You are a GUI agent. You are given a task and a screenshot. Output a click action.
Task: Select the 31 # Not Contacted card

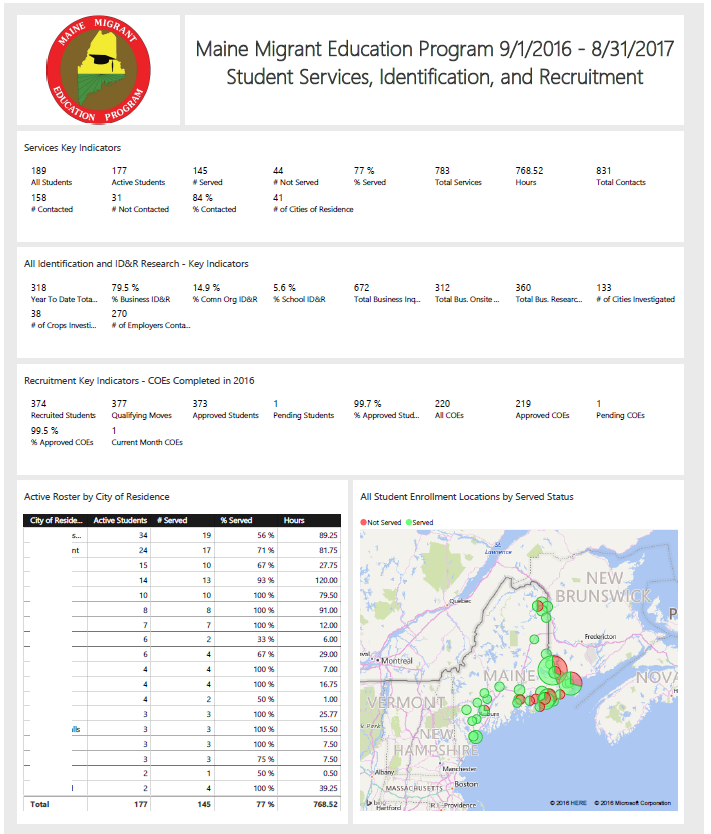tap(140, 203)
